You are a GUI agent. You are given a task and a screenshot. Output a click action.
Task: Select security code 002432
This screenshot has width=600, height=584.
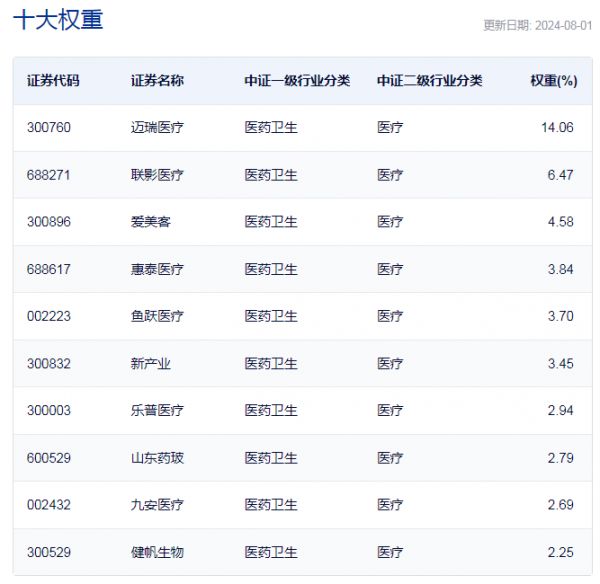[49, 505]
